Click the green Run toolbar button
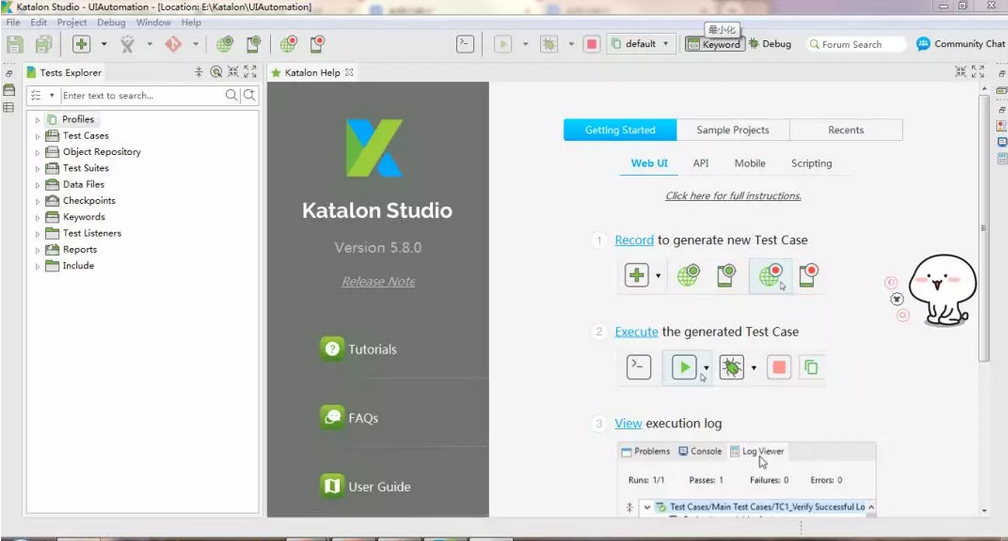This screenshot has width=1008, height=541. (503, 44)
